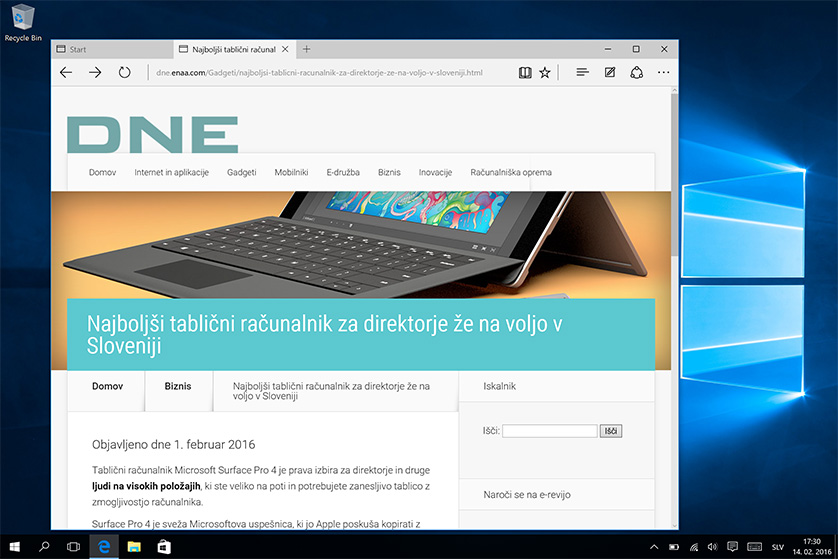Click the DNE site logo
838x559 pixels.
pos(152,134)
